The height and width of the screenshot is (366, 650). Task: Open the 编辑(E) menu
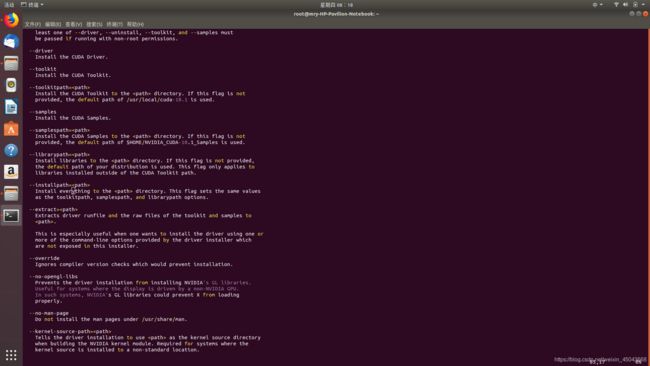point(53,24)
